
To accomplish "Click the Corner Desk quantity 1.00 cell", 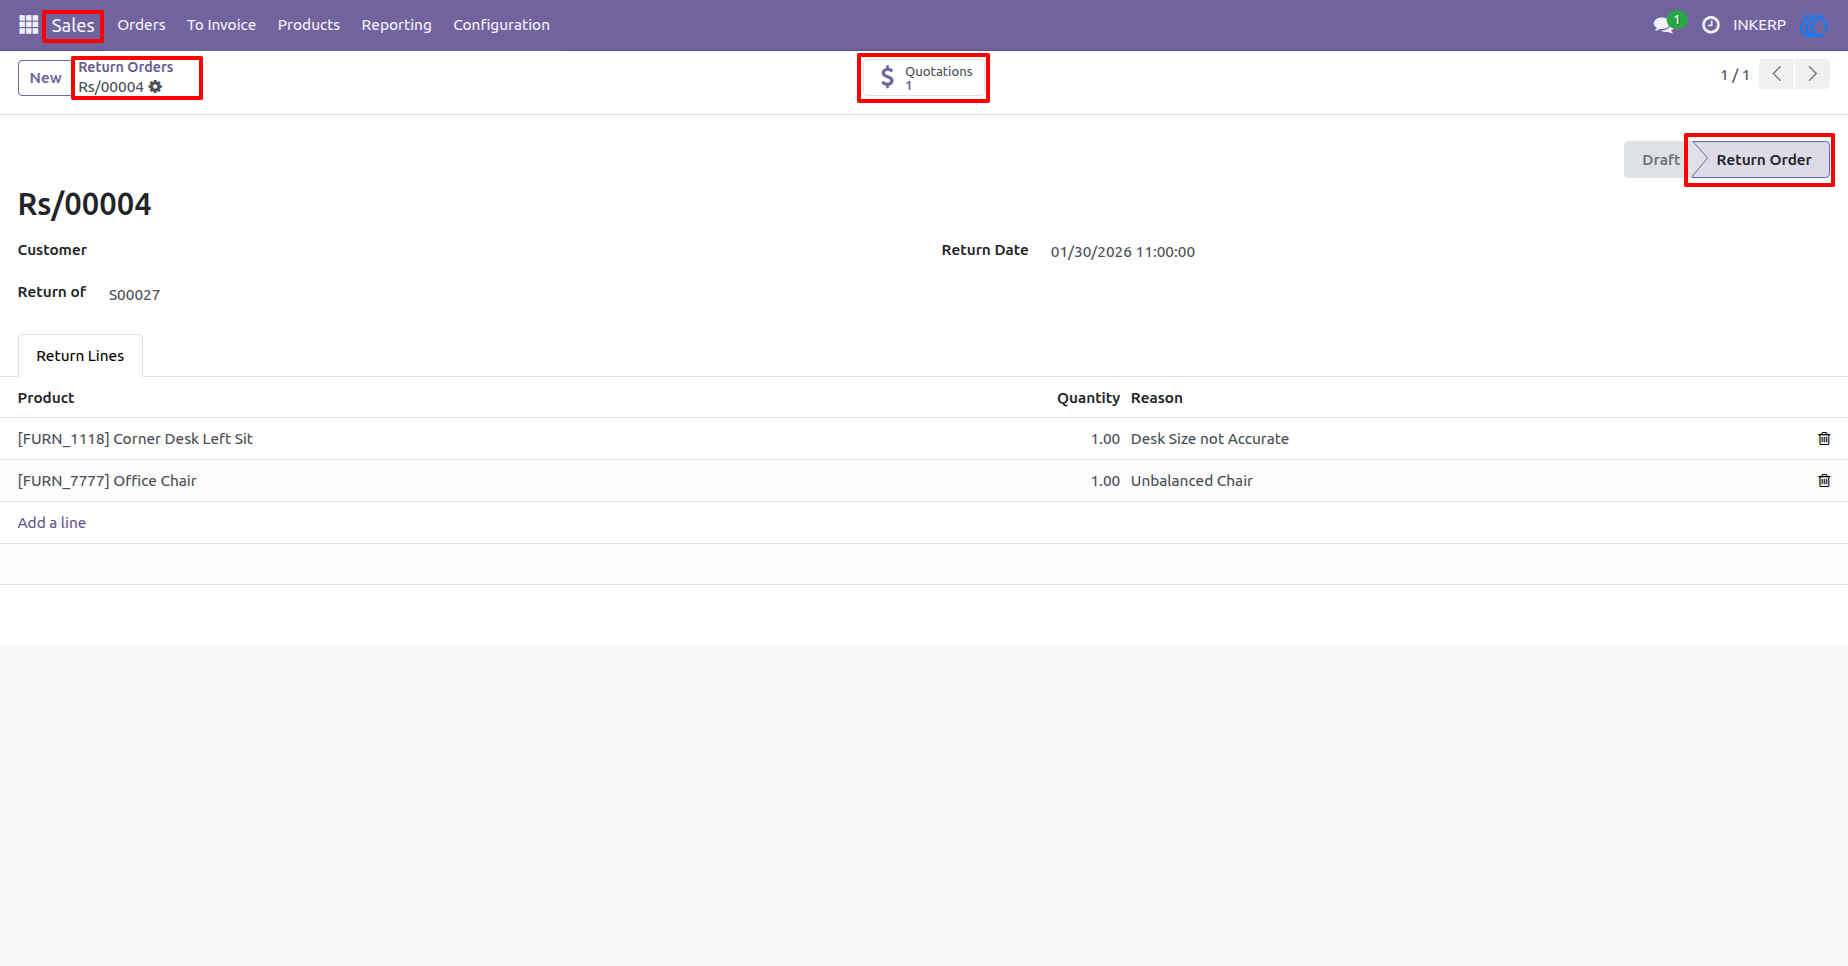I will tap(1105, 439).
